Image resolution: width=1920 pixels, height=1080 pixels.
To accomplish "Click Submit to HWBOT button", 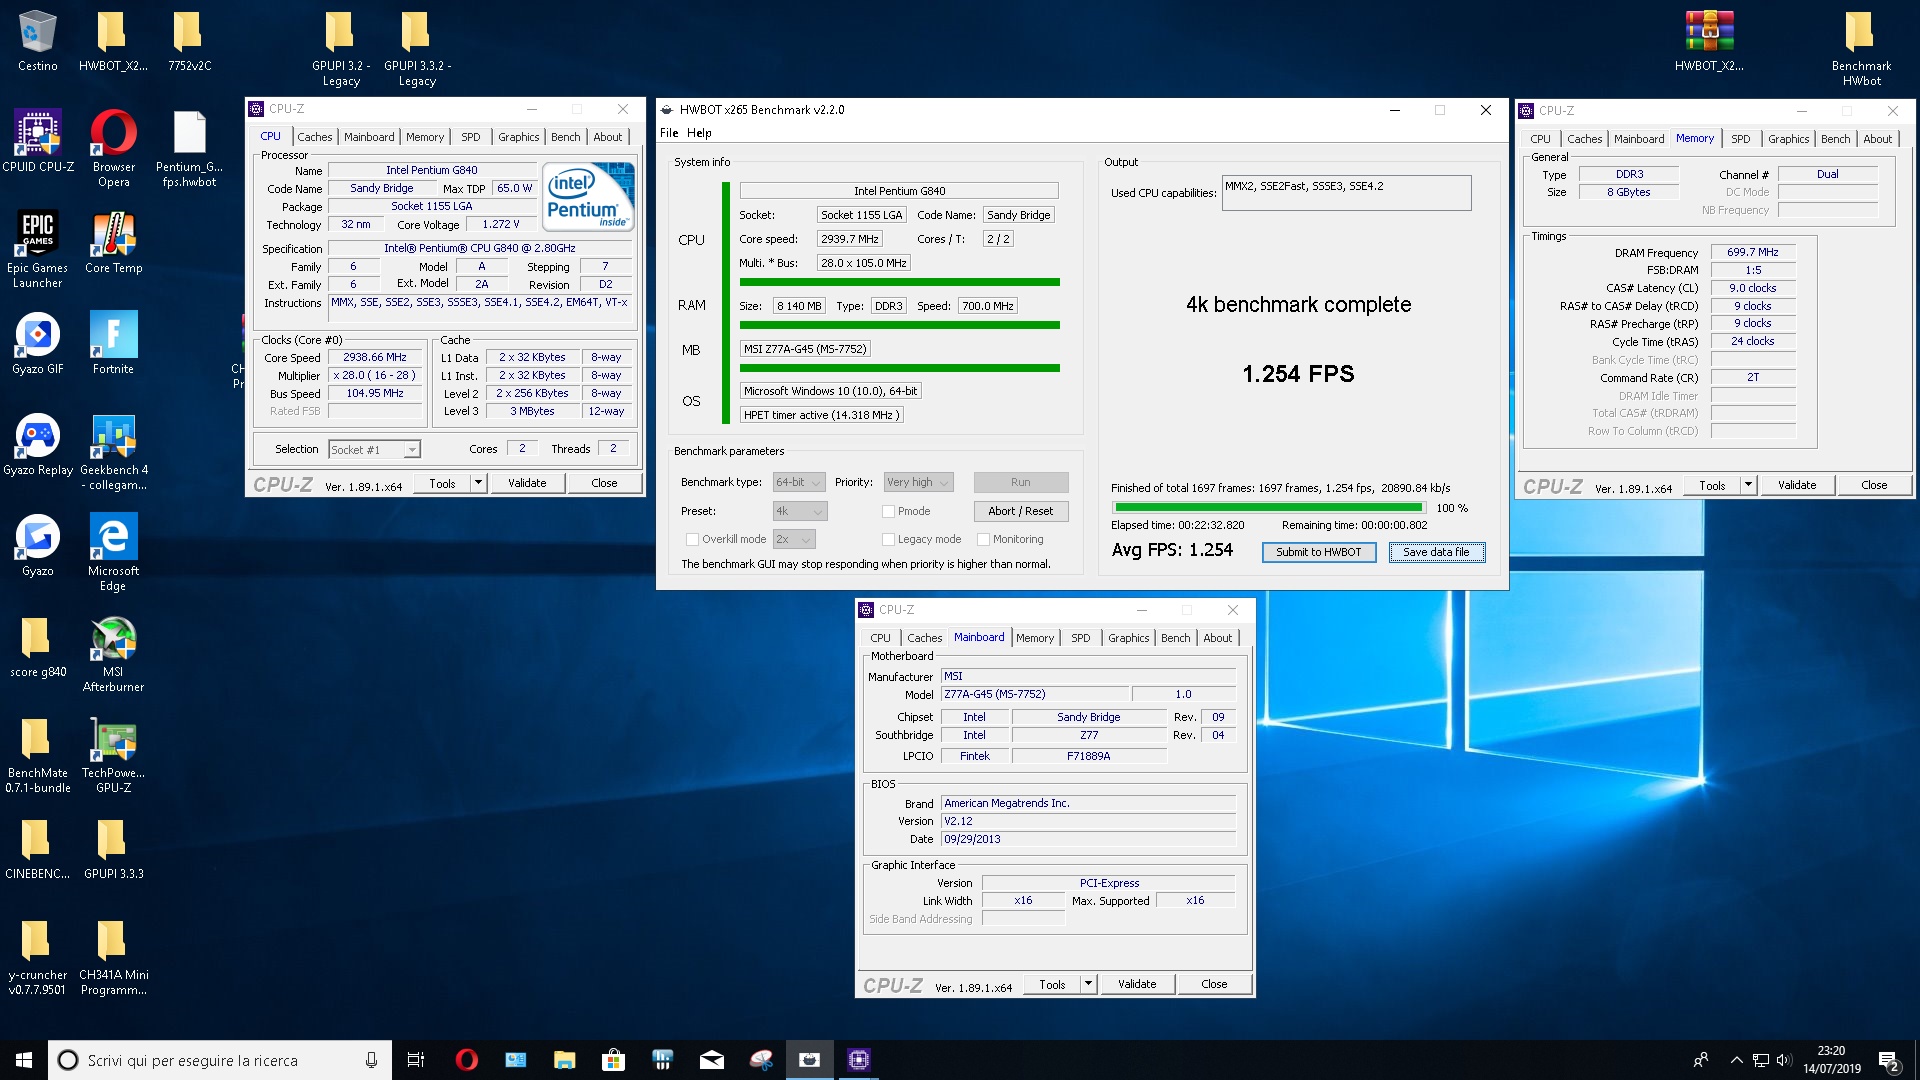I will 1318,552.
